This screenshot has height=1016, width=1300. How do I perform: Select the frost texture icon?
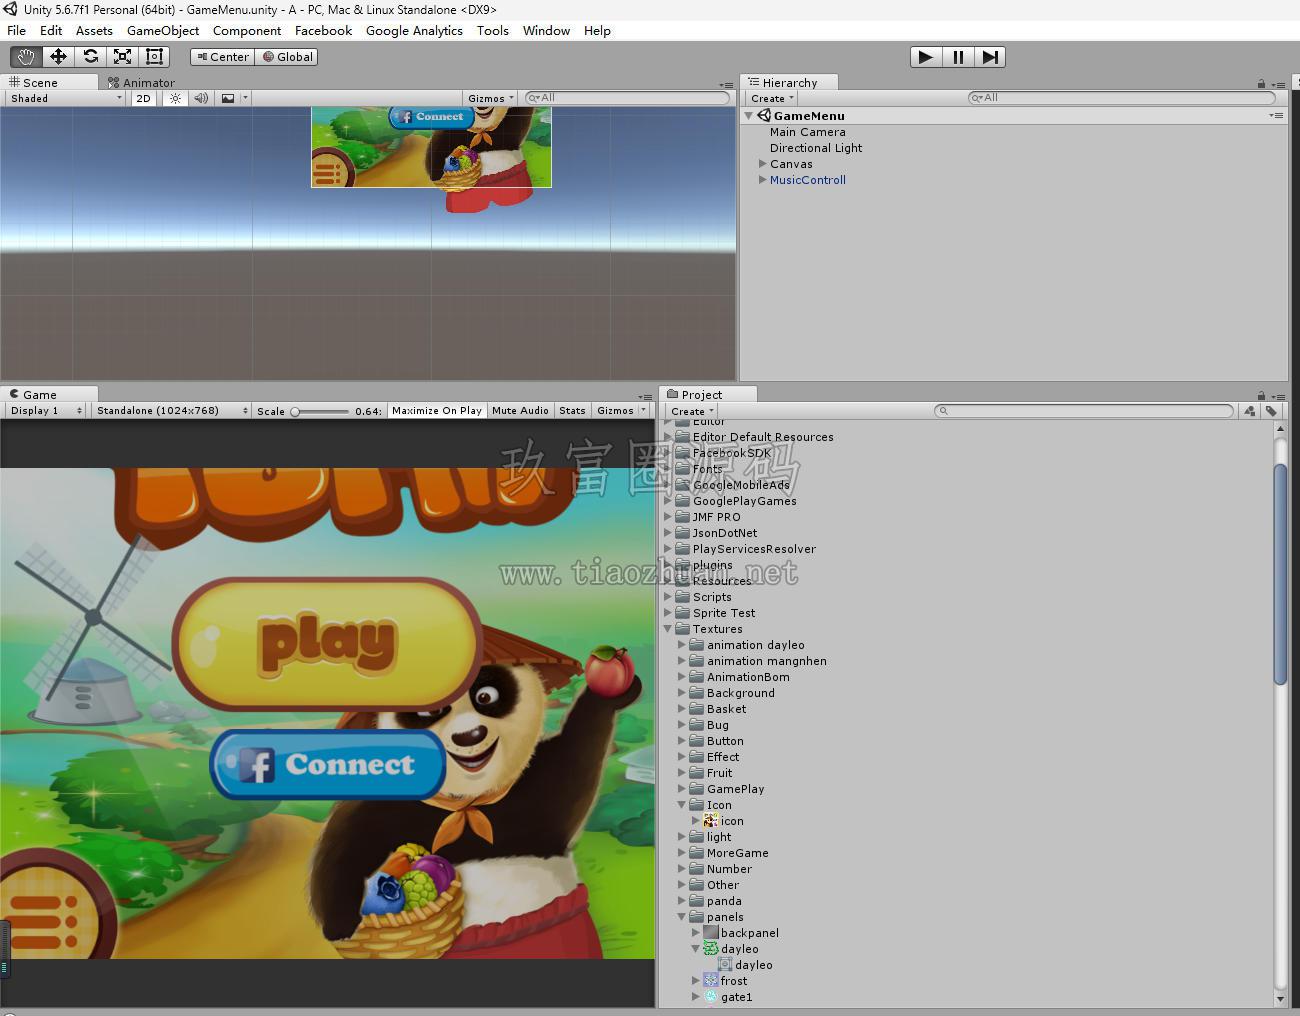pos(711,981)
